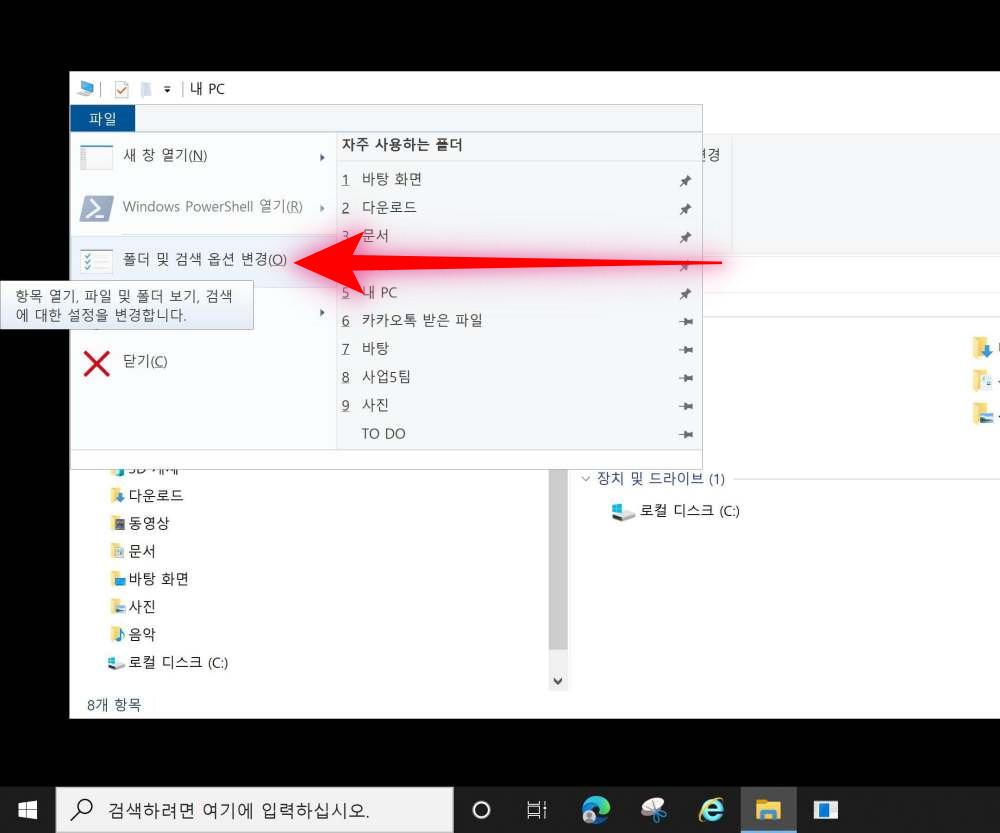Viewport: 1000px width, 833px height.
Task: Click the New Folder icon in Quick Access Toolbar
Action: [x=146, y=89]
